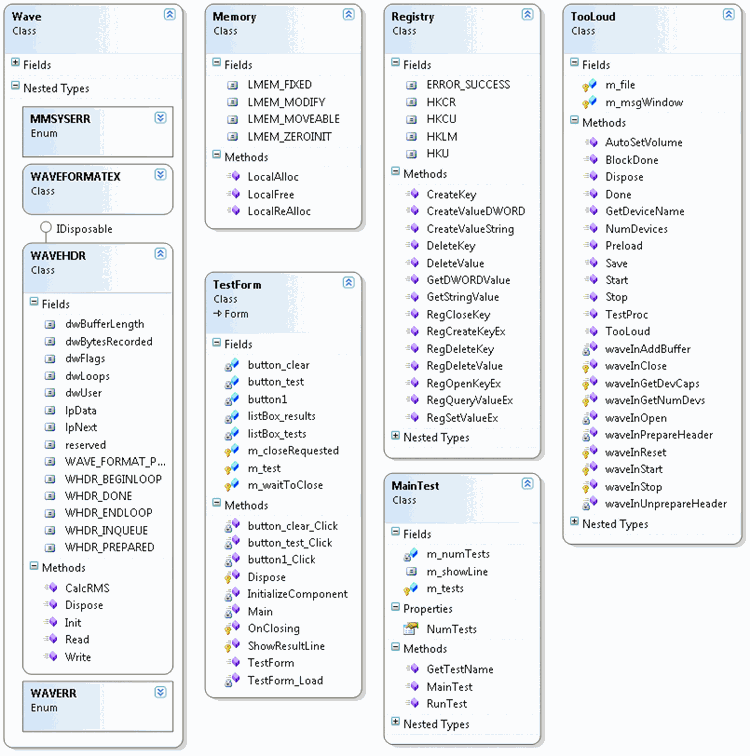This screenshot has width=750, height=756.
Task: Click the IDisposable interface lollipop icon
Action: coord(46,227)
